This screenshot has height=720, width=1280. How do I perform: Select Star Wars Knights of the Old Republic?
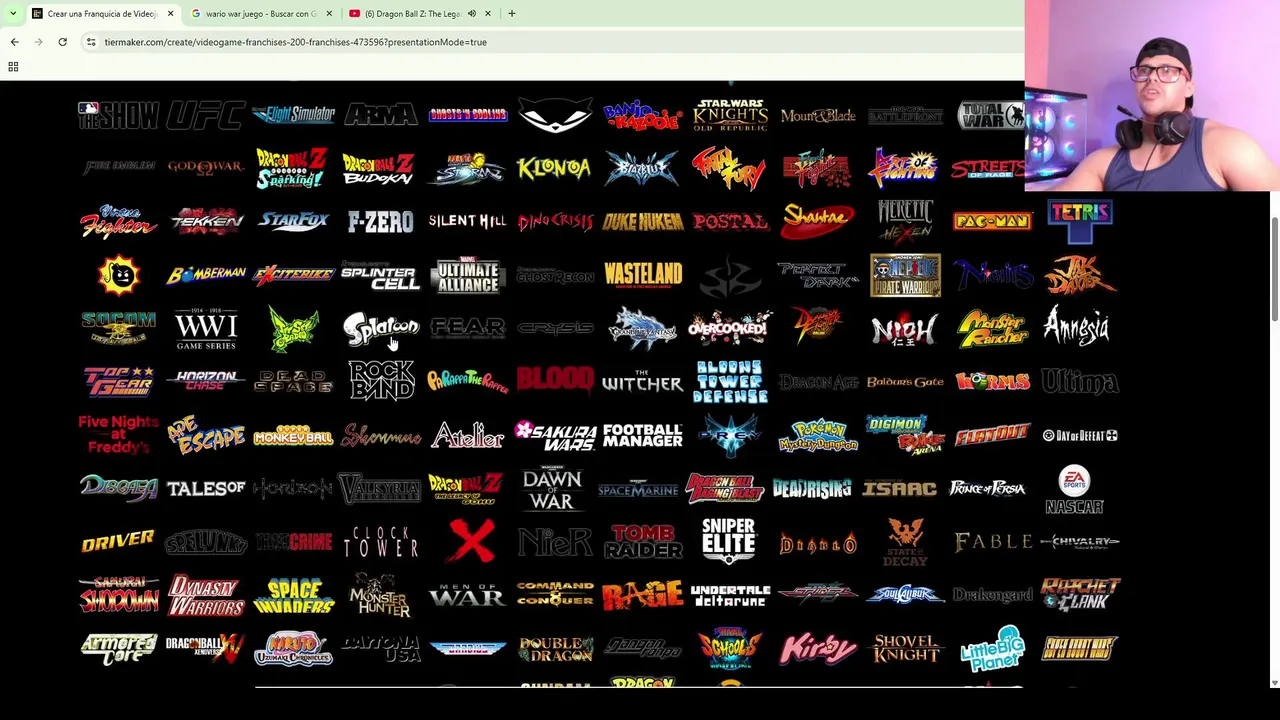pos(730,115)
